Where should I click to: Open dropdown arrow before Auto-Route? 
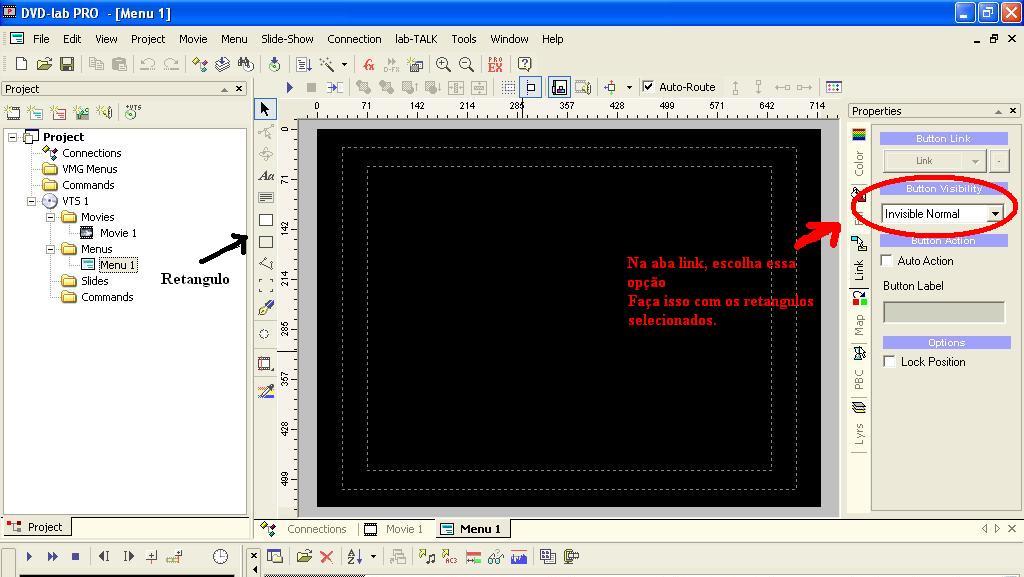coord(629,87)
